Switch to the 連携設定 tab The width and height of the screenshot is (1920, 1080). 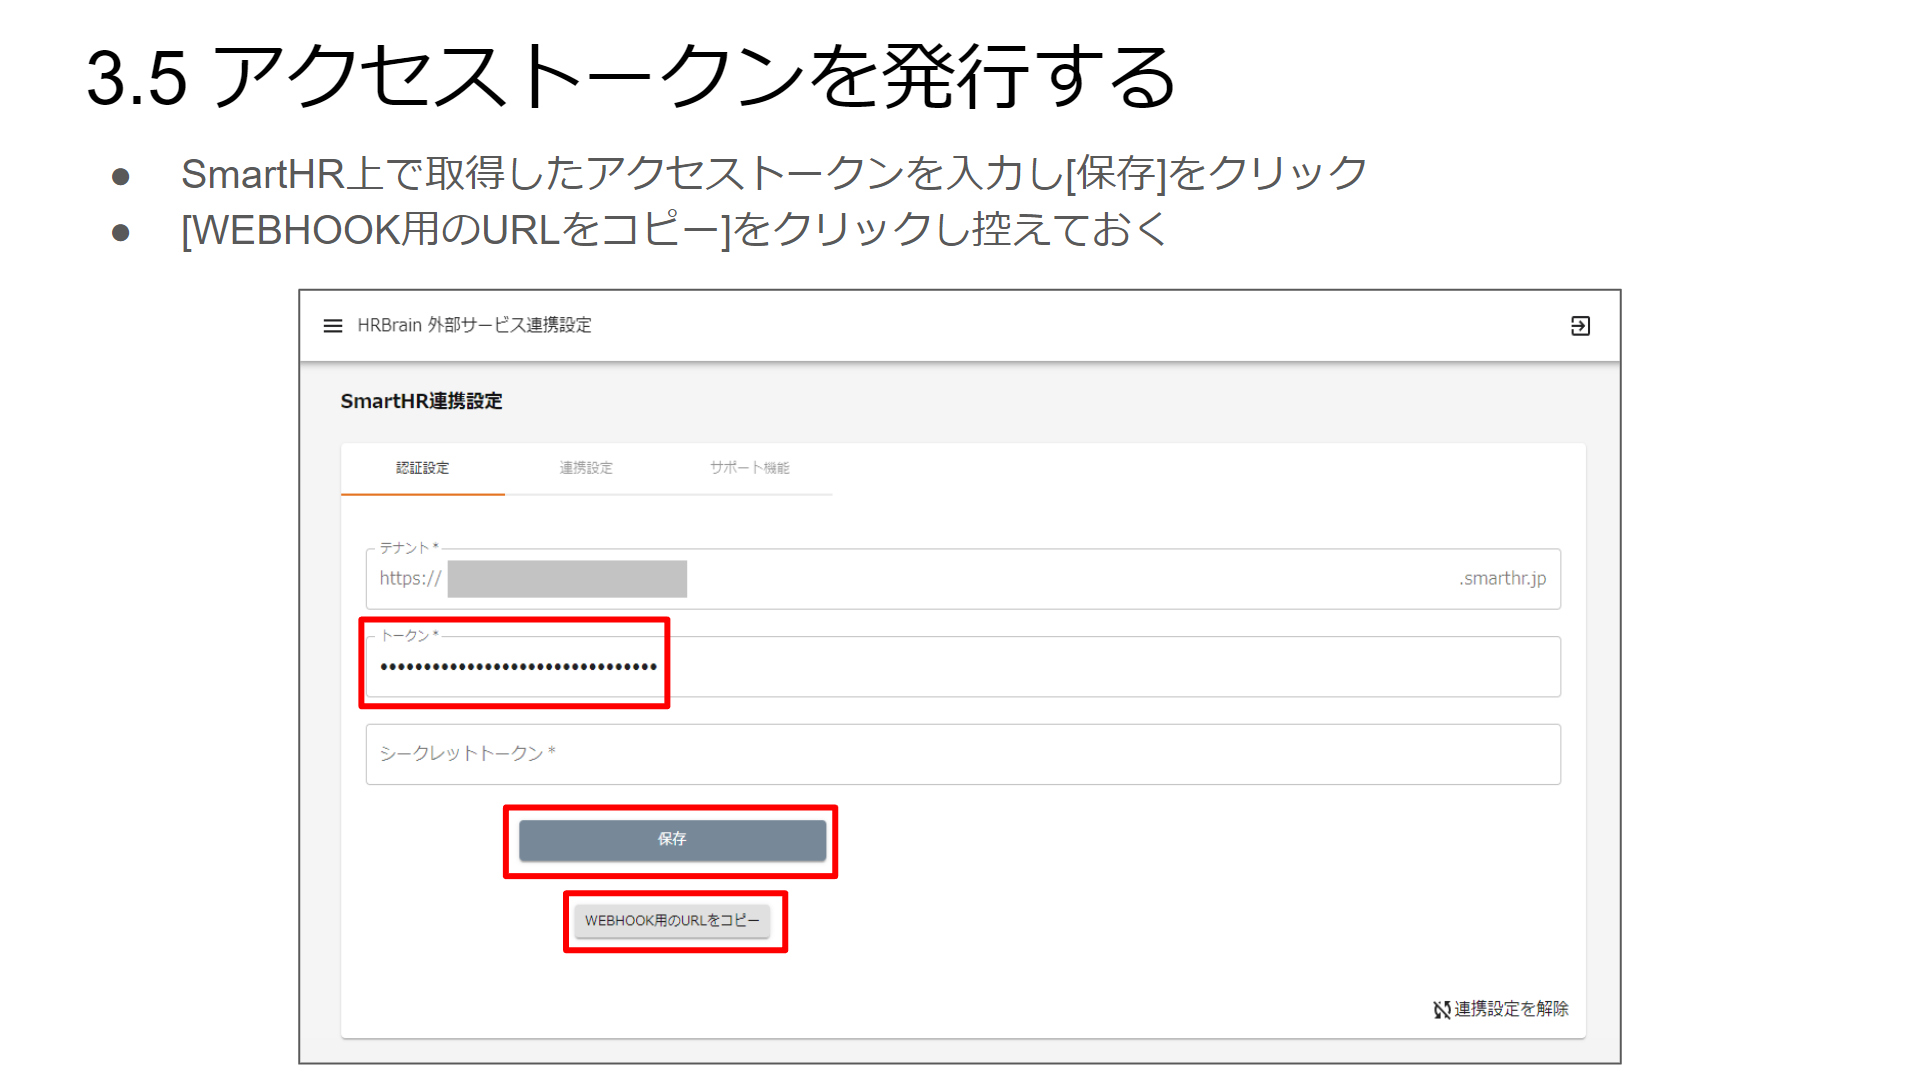[586, 468]
